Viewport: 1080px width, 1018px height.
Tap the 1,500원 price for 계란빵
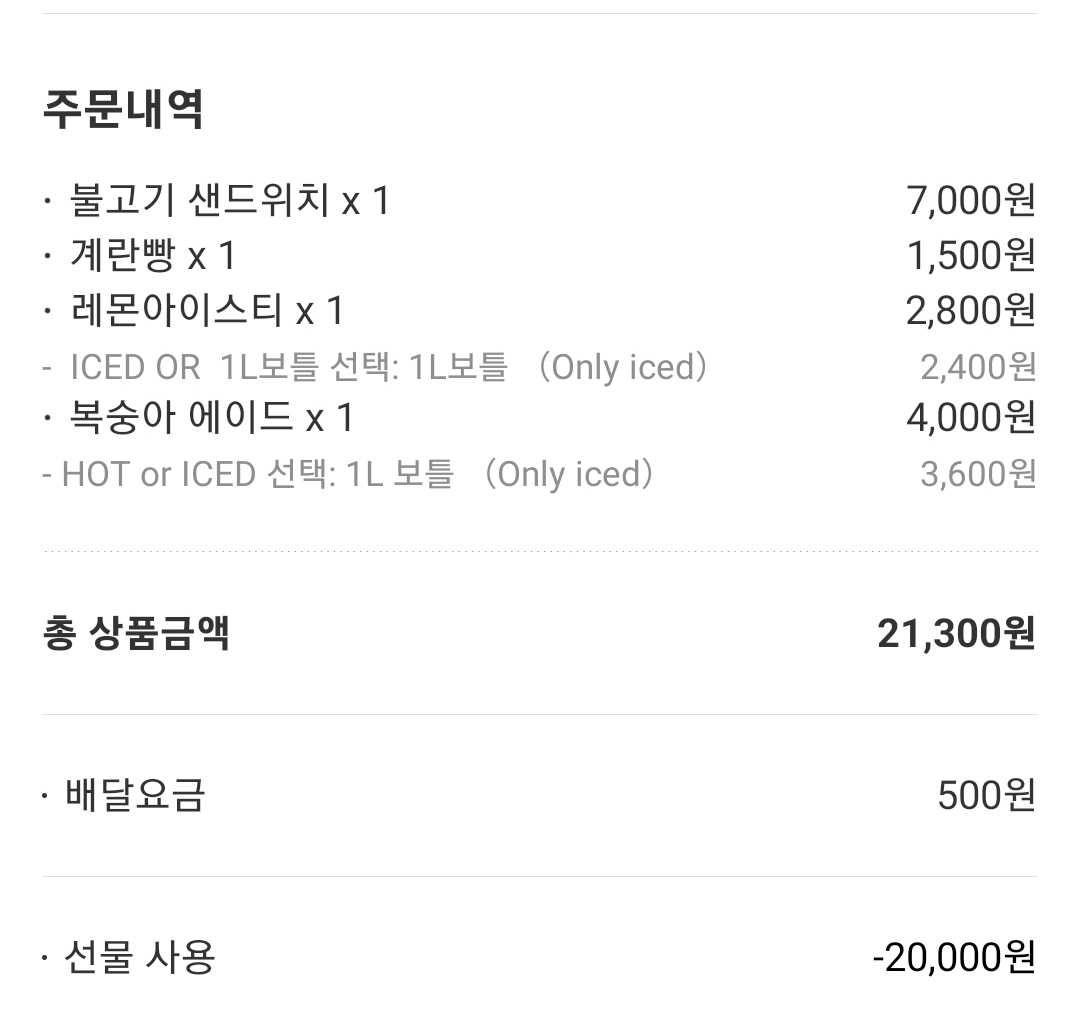971,256
